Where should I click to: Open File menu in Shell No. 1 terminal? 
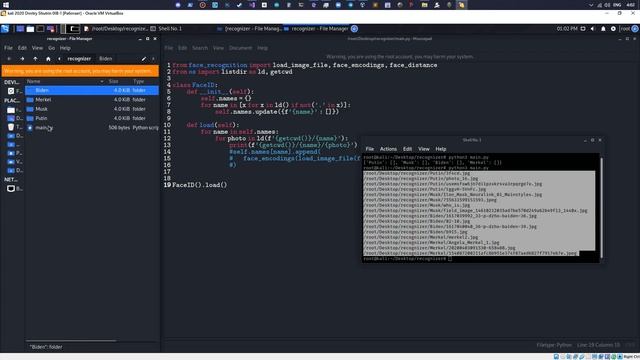coord(369,149)
